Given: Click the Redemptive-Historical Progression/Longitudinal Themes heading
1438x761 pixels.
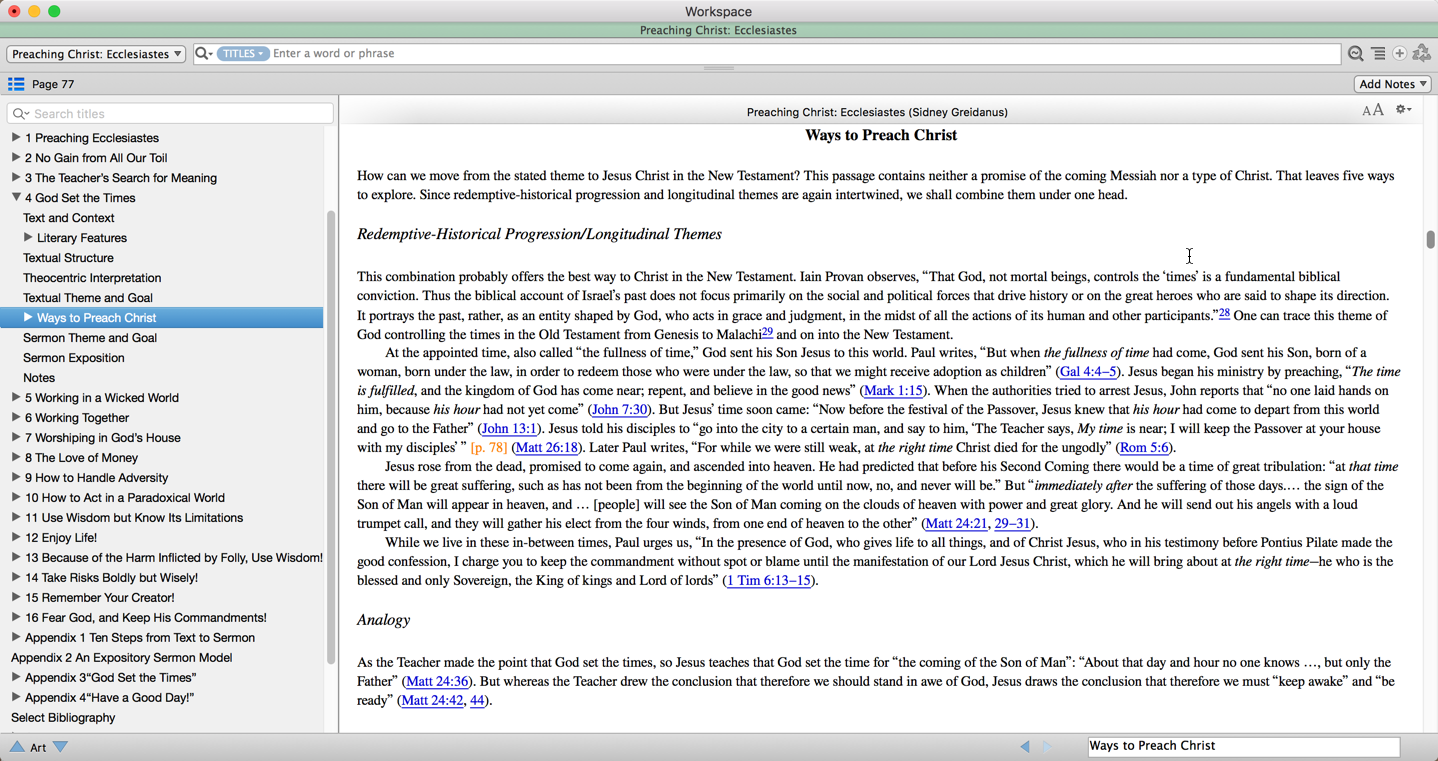Looking at the screenshot, I should tap(539, 234).
